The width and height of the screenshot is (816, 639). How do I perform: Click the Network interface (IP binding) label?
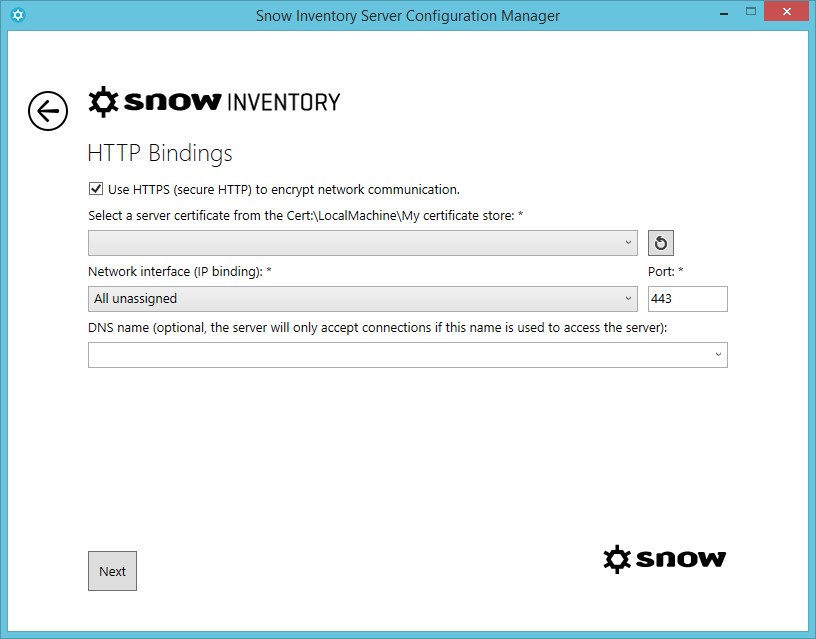click(180, 272)
